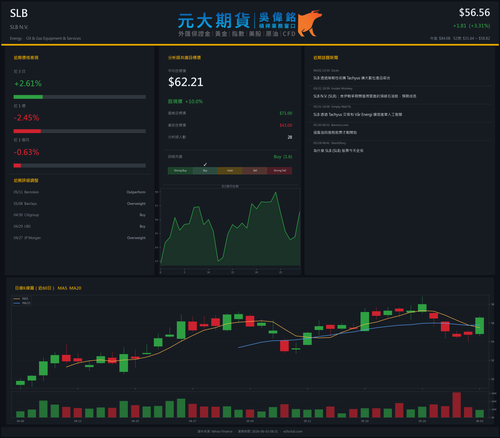Click the MA20 legend entry

(x=22, y=303)
